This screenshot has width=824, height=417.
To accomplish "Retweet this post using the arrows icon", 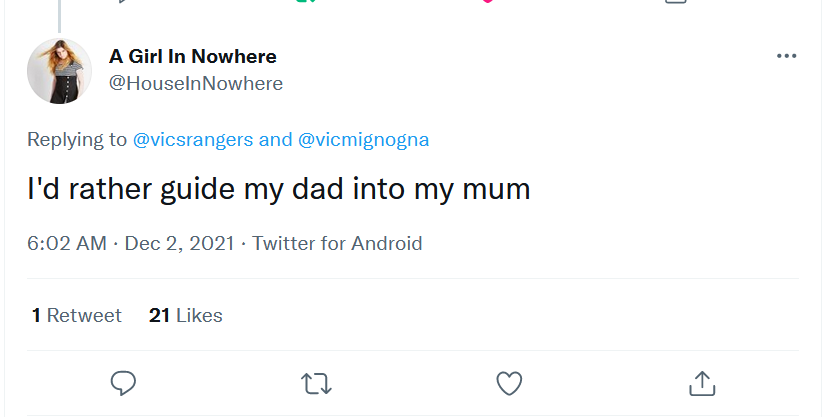I will [316, 383].
